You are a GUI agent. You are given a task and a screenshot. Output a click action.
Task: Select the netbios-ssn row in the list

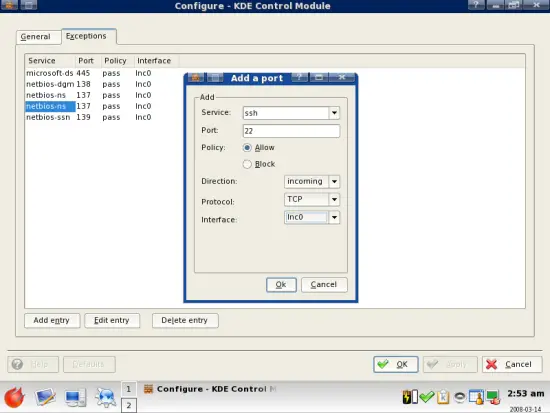coord(89,117)
